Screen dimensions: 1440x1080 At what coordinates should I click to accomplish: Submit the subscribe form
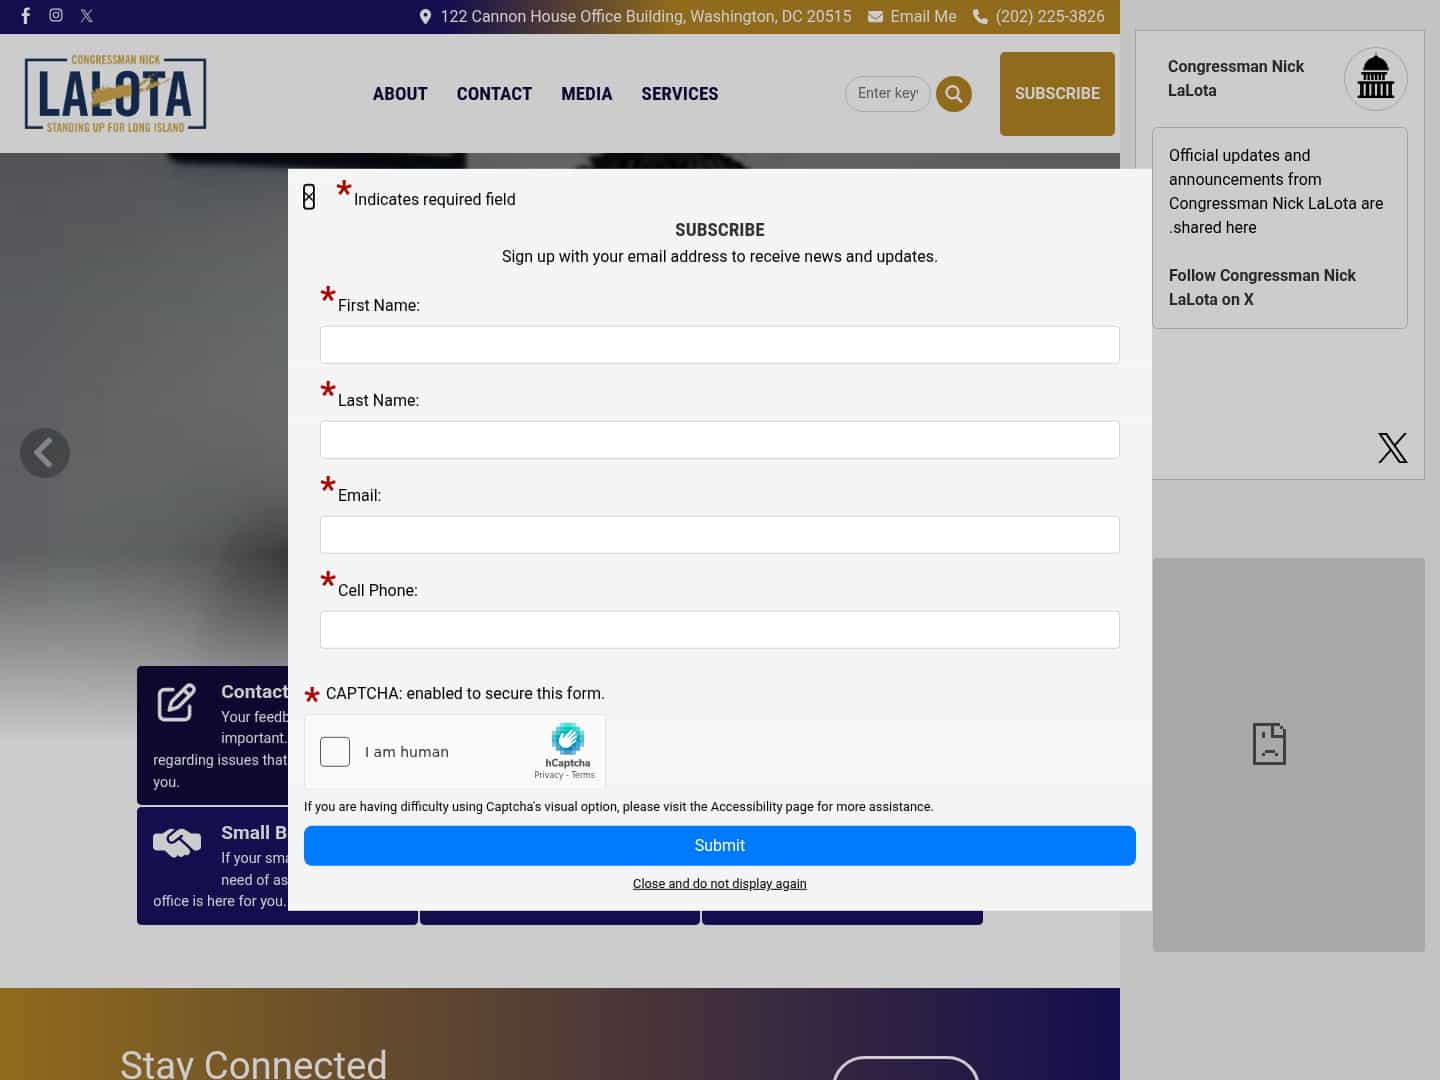(x=720, y=846)
